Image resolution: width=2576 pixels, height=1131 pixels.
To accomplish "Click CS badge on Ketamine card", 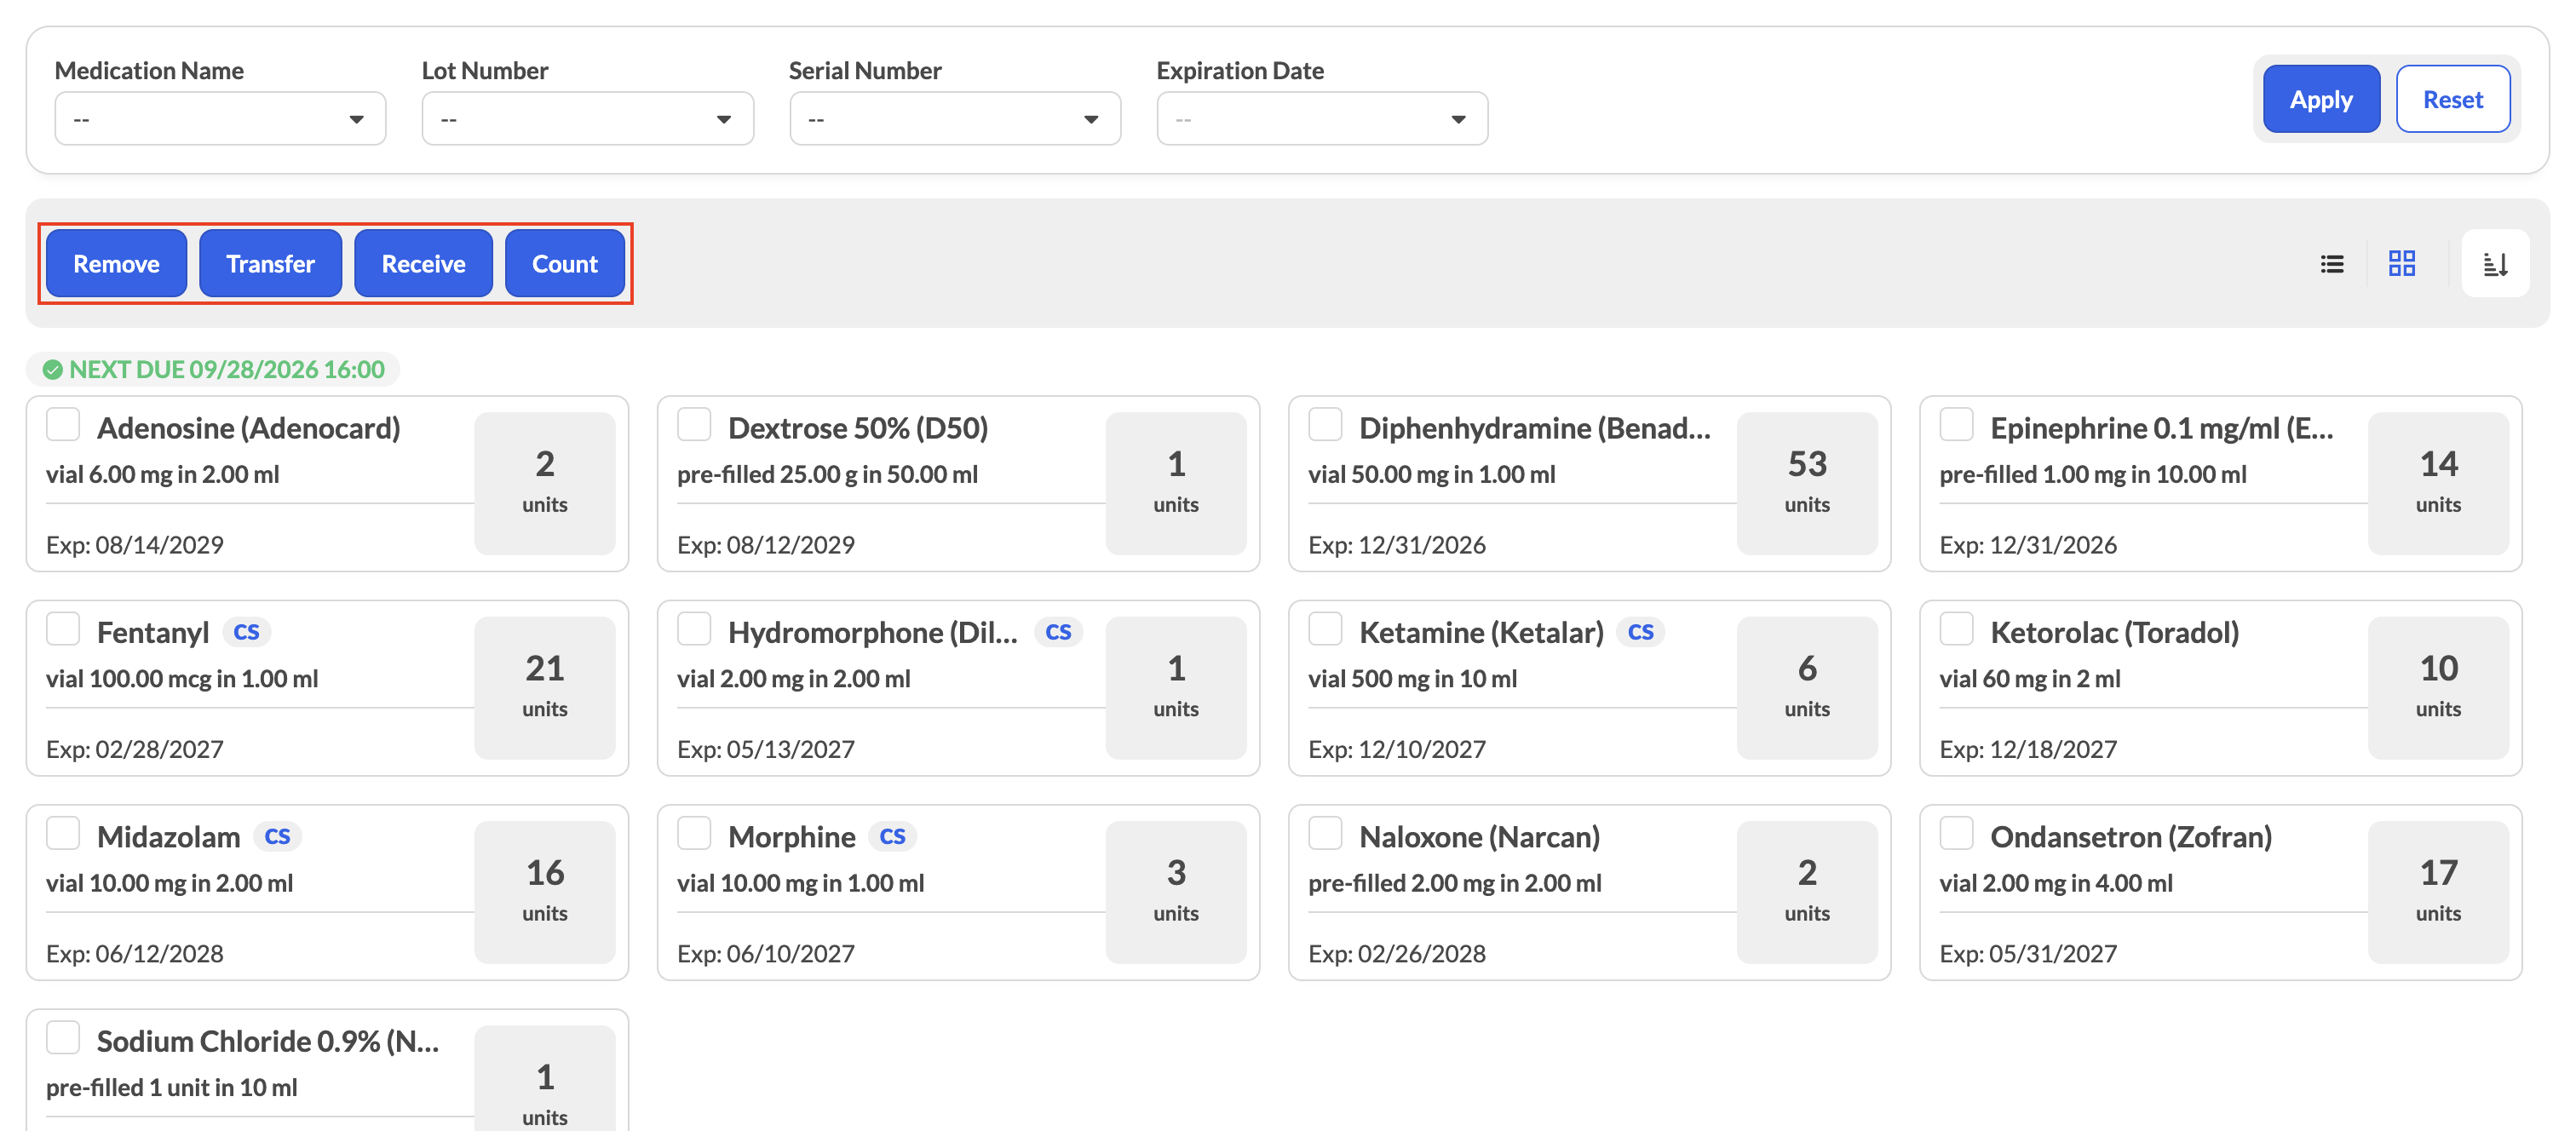I will (1640, 632).
